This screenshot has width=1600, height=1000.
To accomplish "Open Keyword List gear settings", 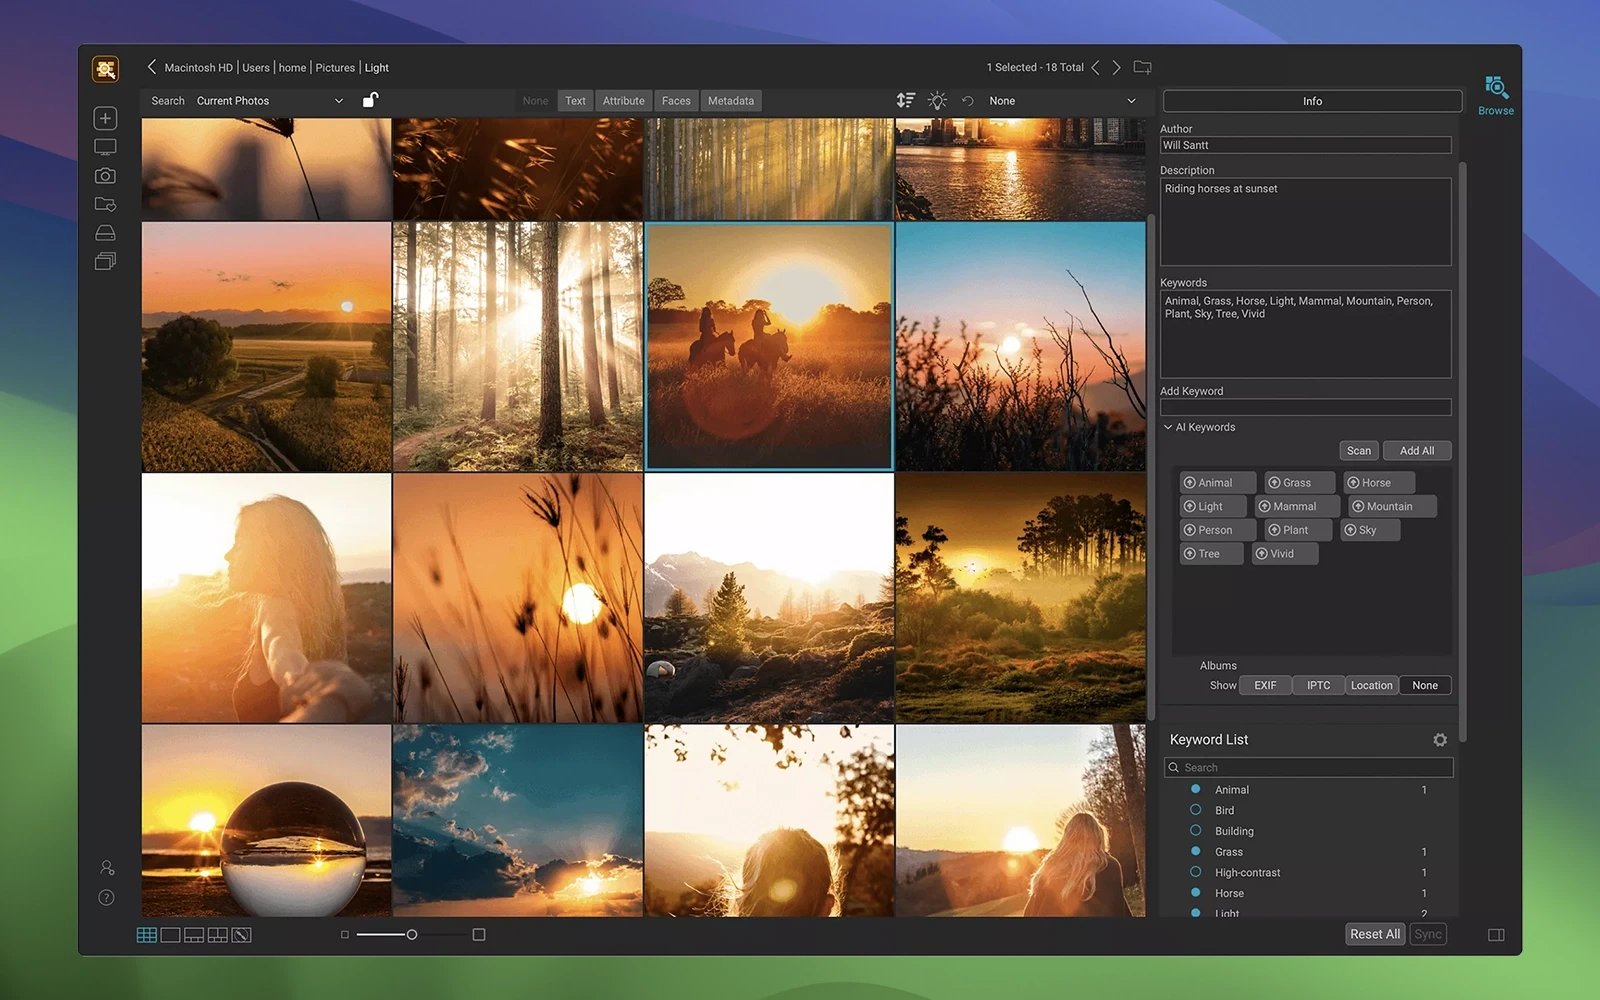I will [x=1439, y=740].
